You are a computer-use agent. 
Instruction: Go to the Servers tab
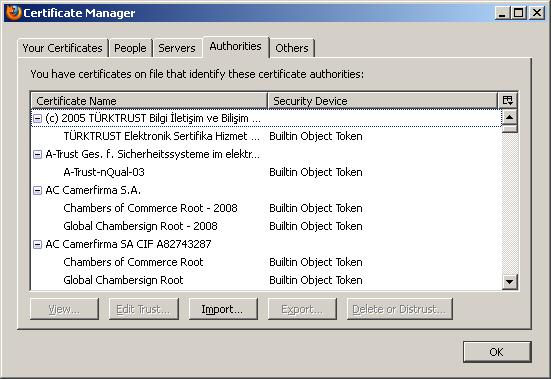pyautogui.click(x=177, y=48)
